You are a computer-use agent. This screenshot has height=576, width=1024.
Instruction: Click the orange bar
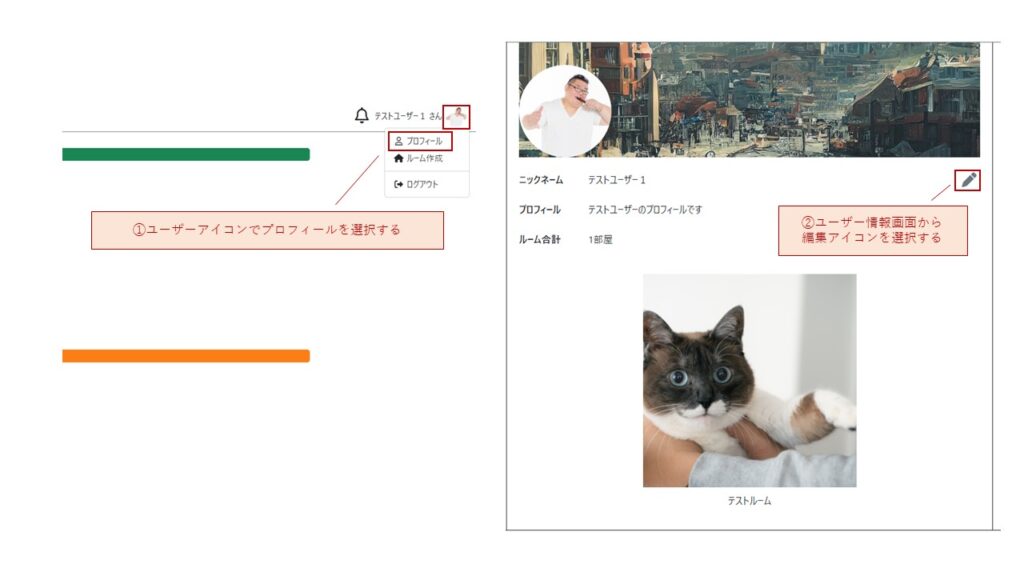pos(186,356)
